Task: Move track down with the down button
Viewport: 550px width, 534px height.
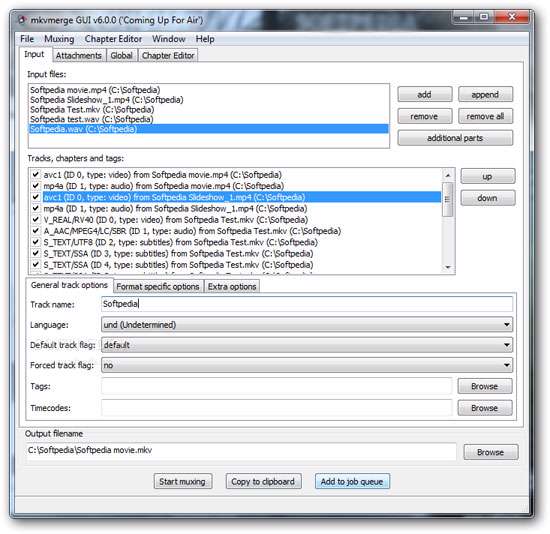Action: coord(488,198)
